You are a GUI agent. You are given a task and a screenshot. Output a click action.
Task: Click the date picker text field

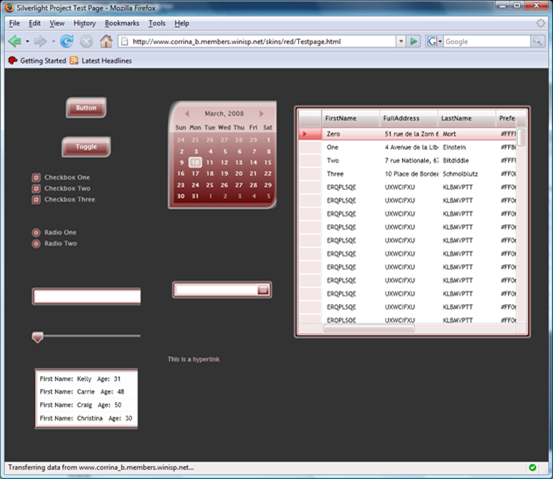[216, 290]
